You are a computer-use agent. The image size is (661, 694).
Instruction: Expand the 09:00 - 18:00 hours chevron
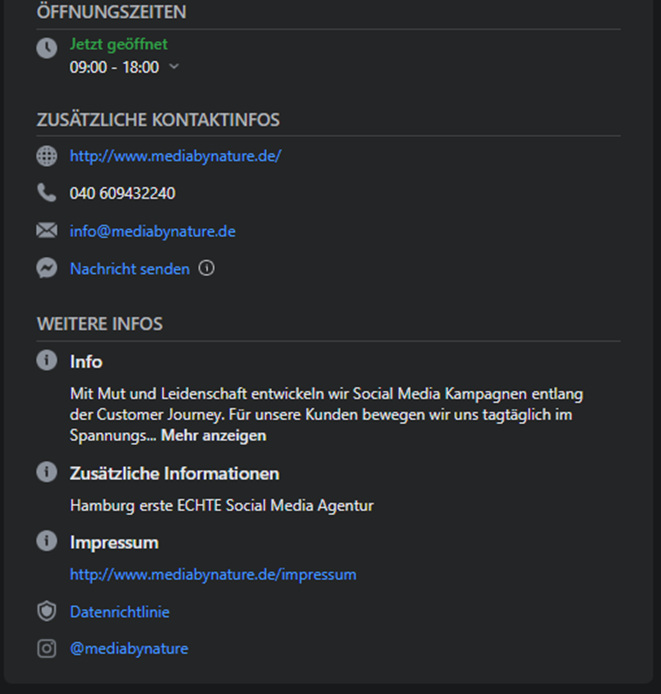(x=174, y=66)
